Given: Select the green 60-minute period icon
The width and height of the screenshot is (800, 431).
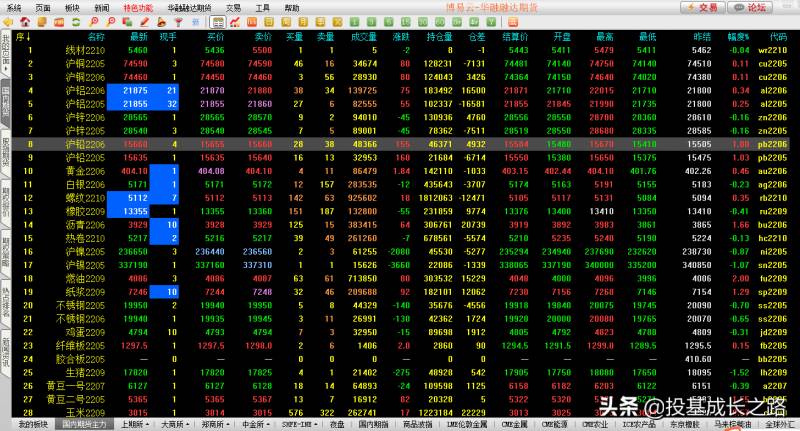Looking at the screenshot, I should (440, 22).
